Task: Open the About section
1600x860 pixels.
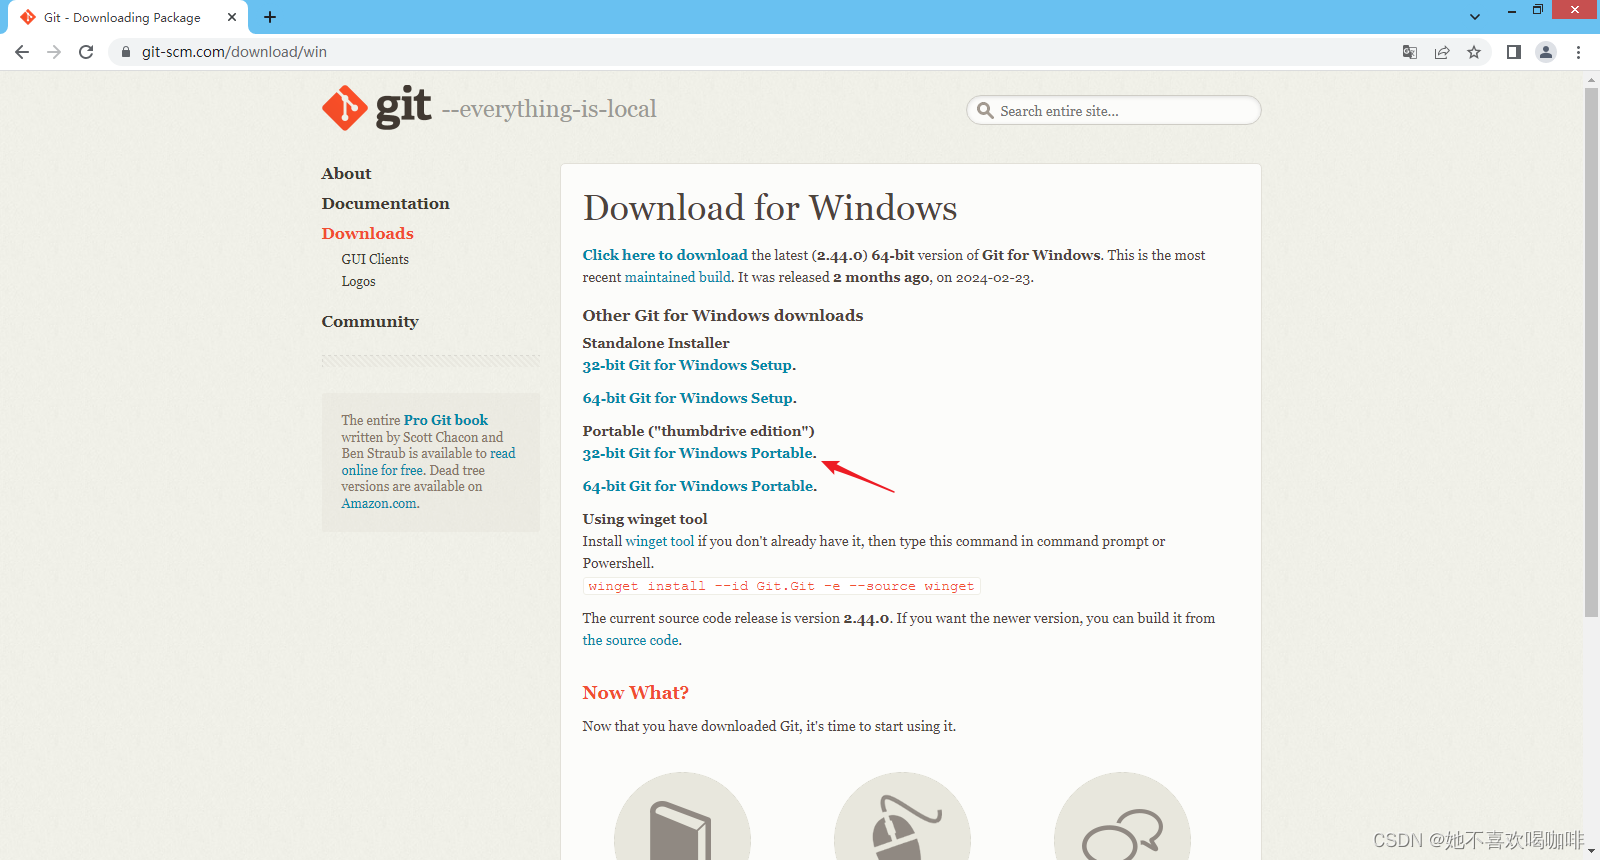Action: 346,174
